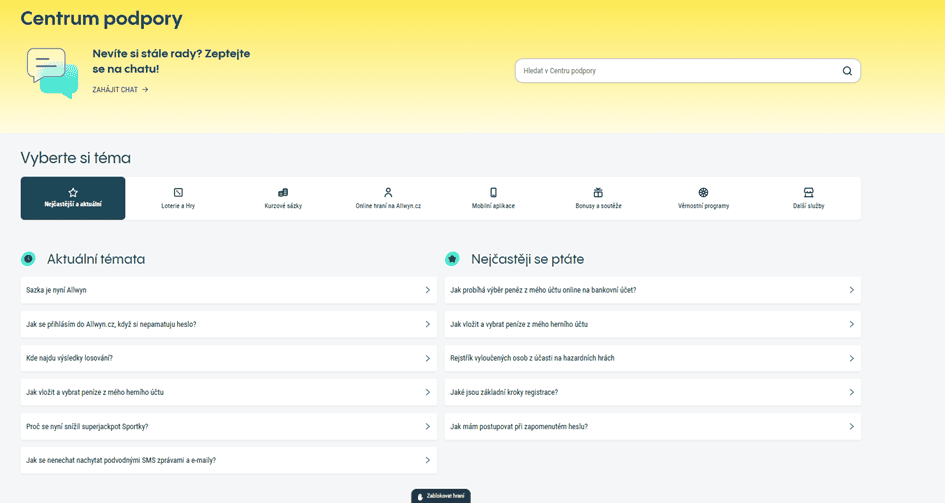This screenshot has height=503, width=945.
Task: Expand chevron on základní kroky registrace
Action: pos(852,392)
